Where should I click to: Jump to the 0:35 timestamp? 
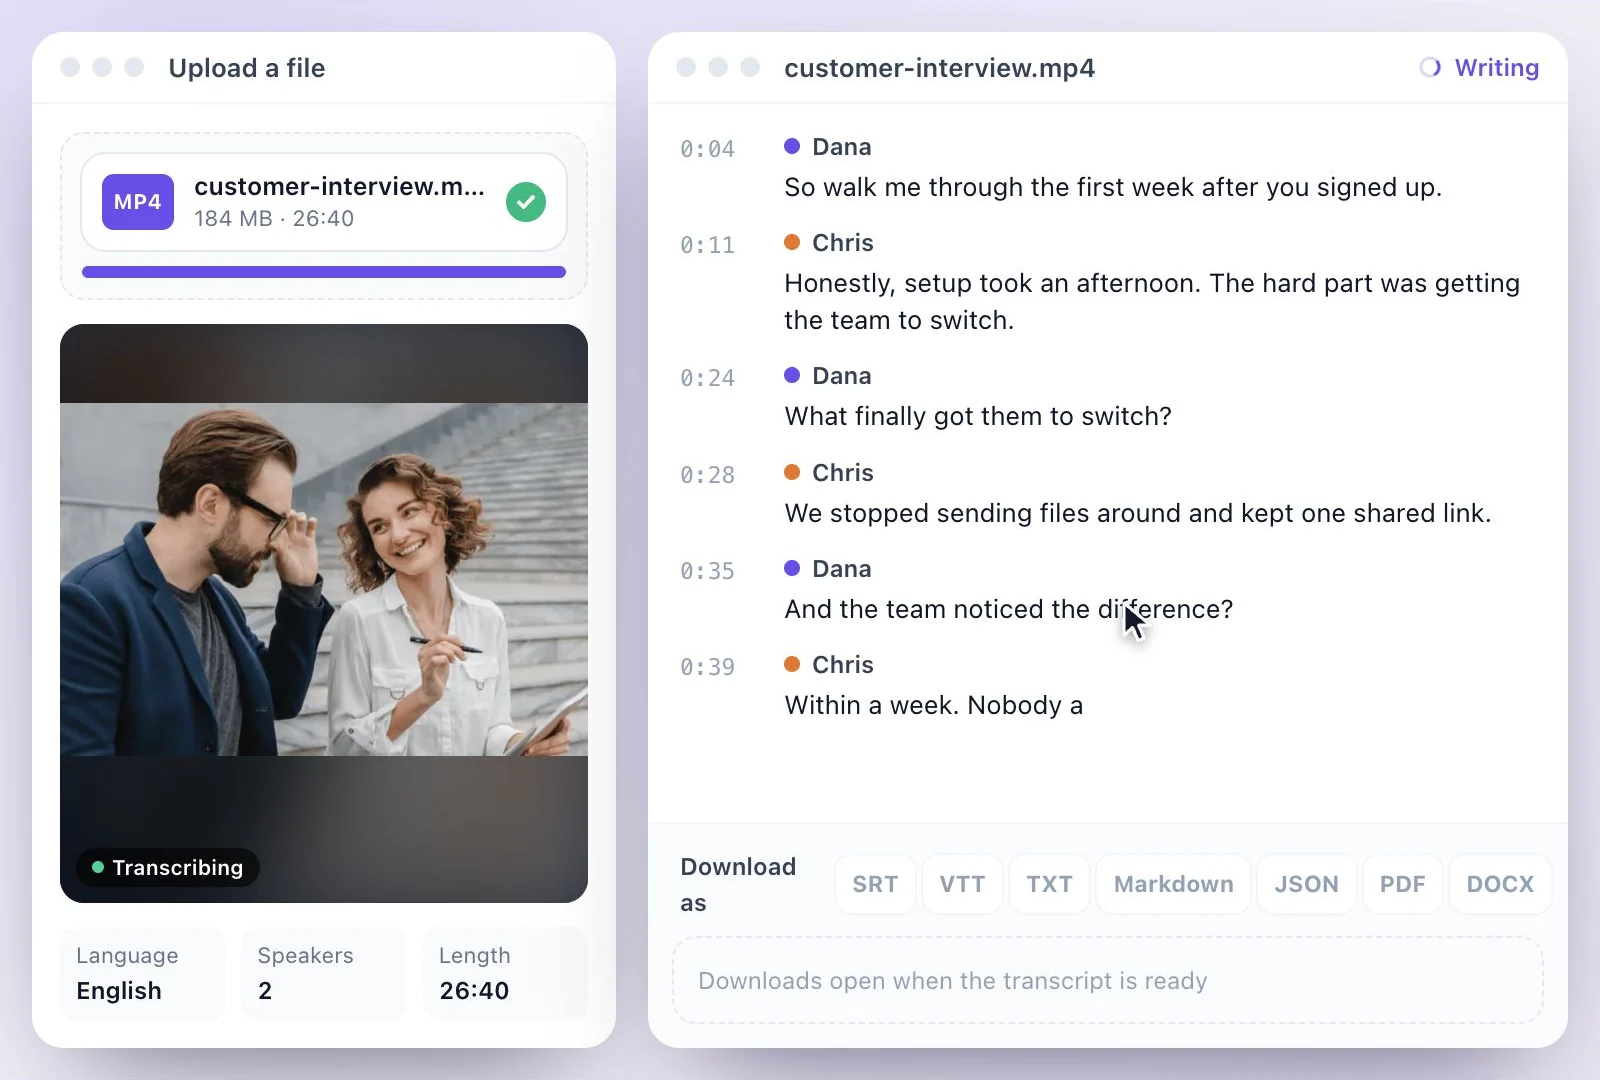(707, 571)
